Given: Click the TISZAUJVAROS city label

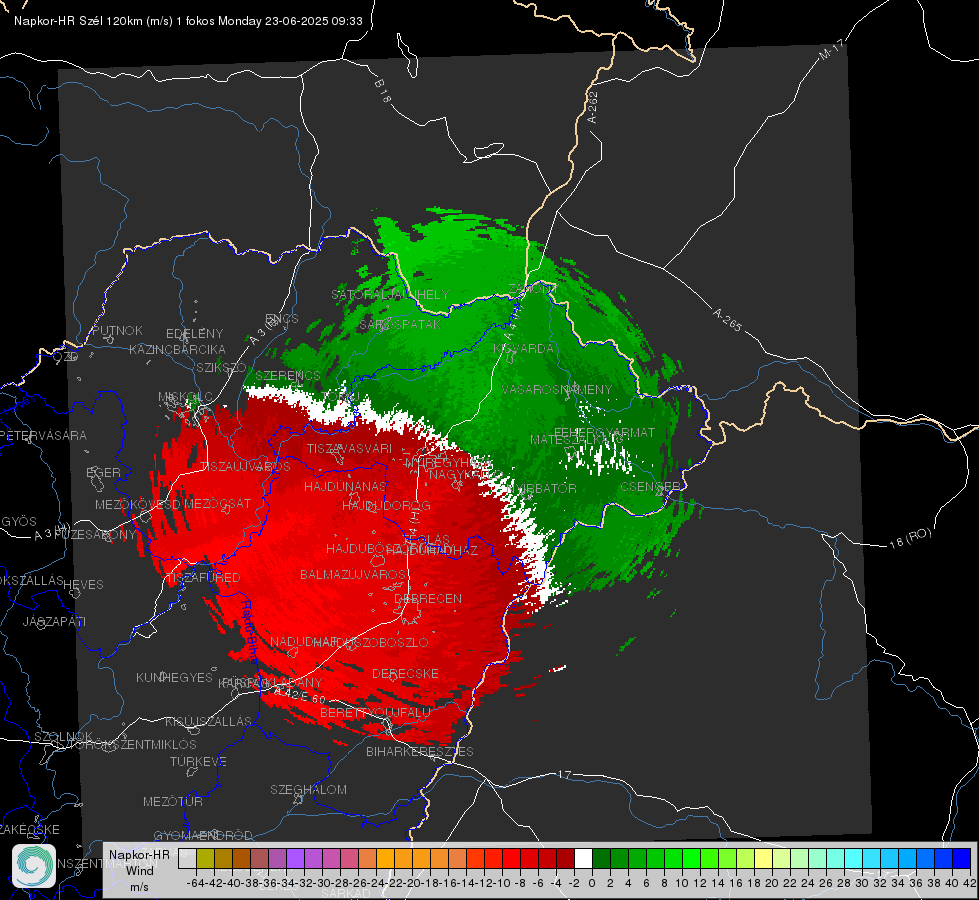Looking at the screenshot, I should click(x=245, y=466).
